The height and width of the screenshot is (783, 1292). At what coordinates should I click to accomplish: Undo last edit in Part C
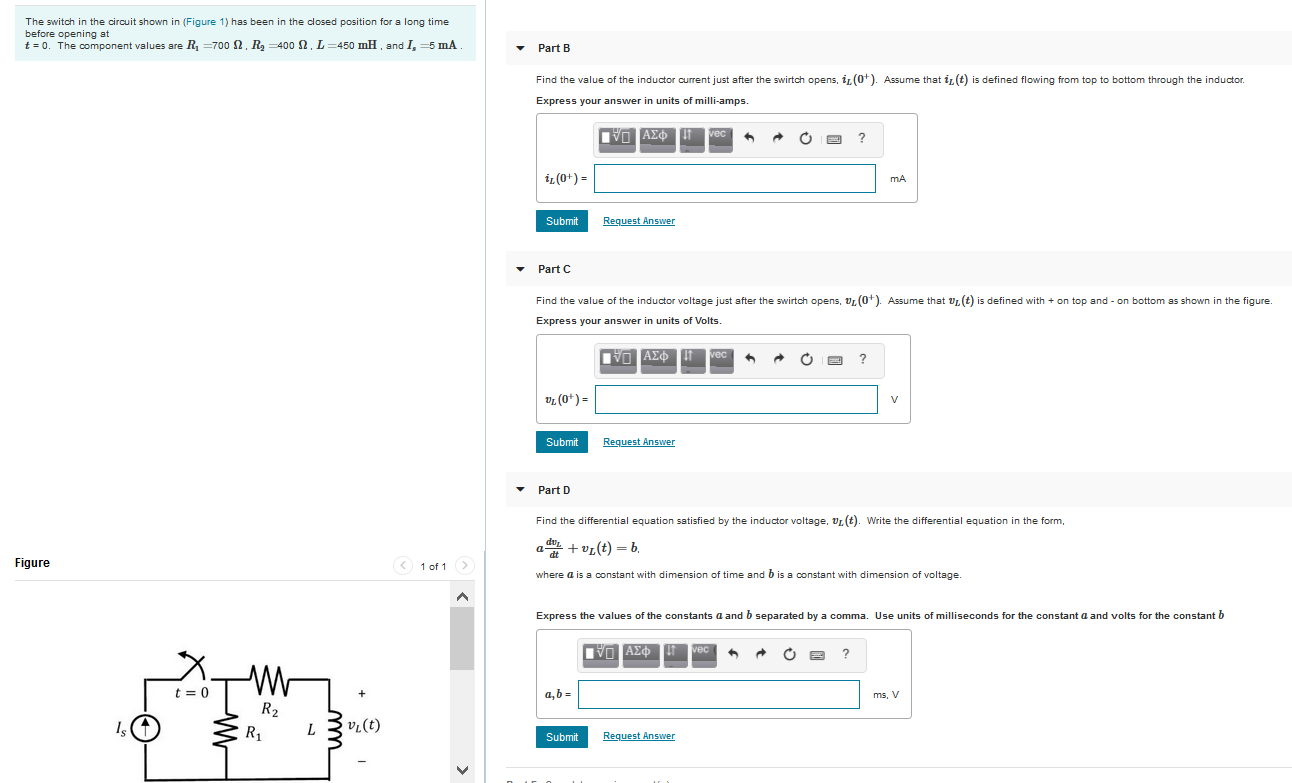pos(749,360)
